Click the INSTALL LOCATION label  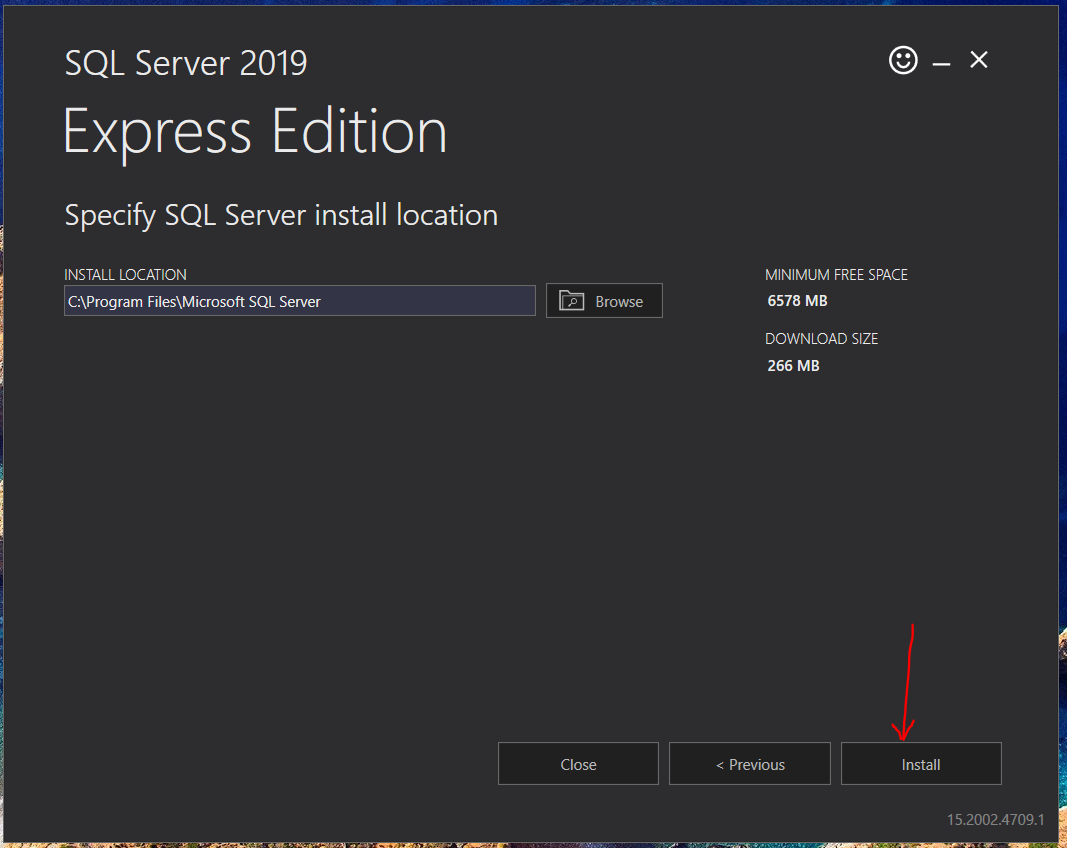coord(125,274)
